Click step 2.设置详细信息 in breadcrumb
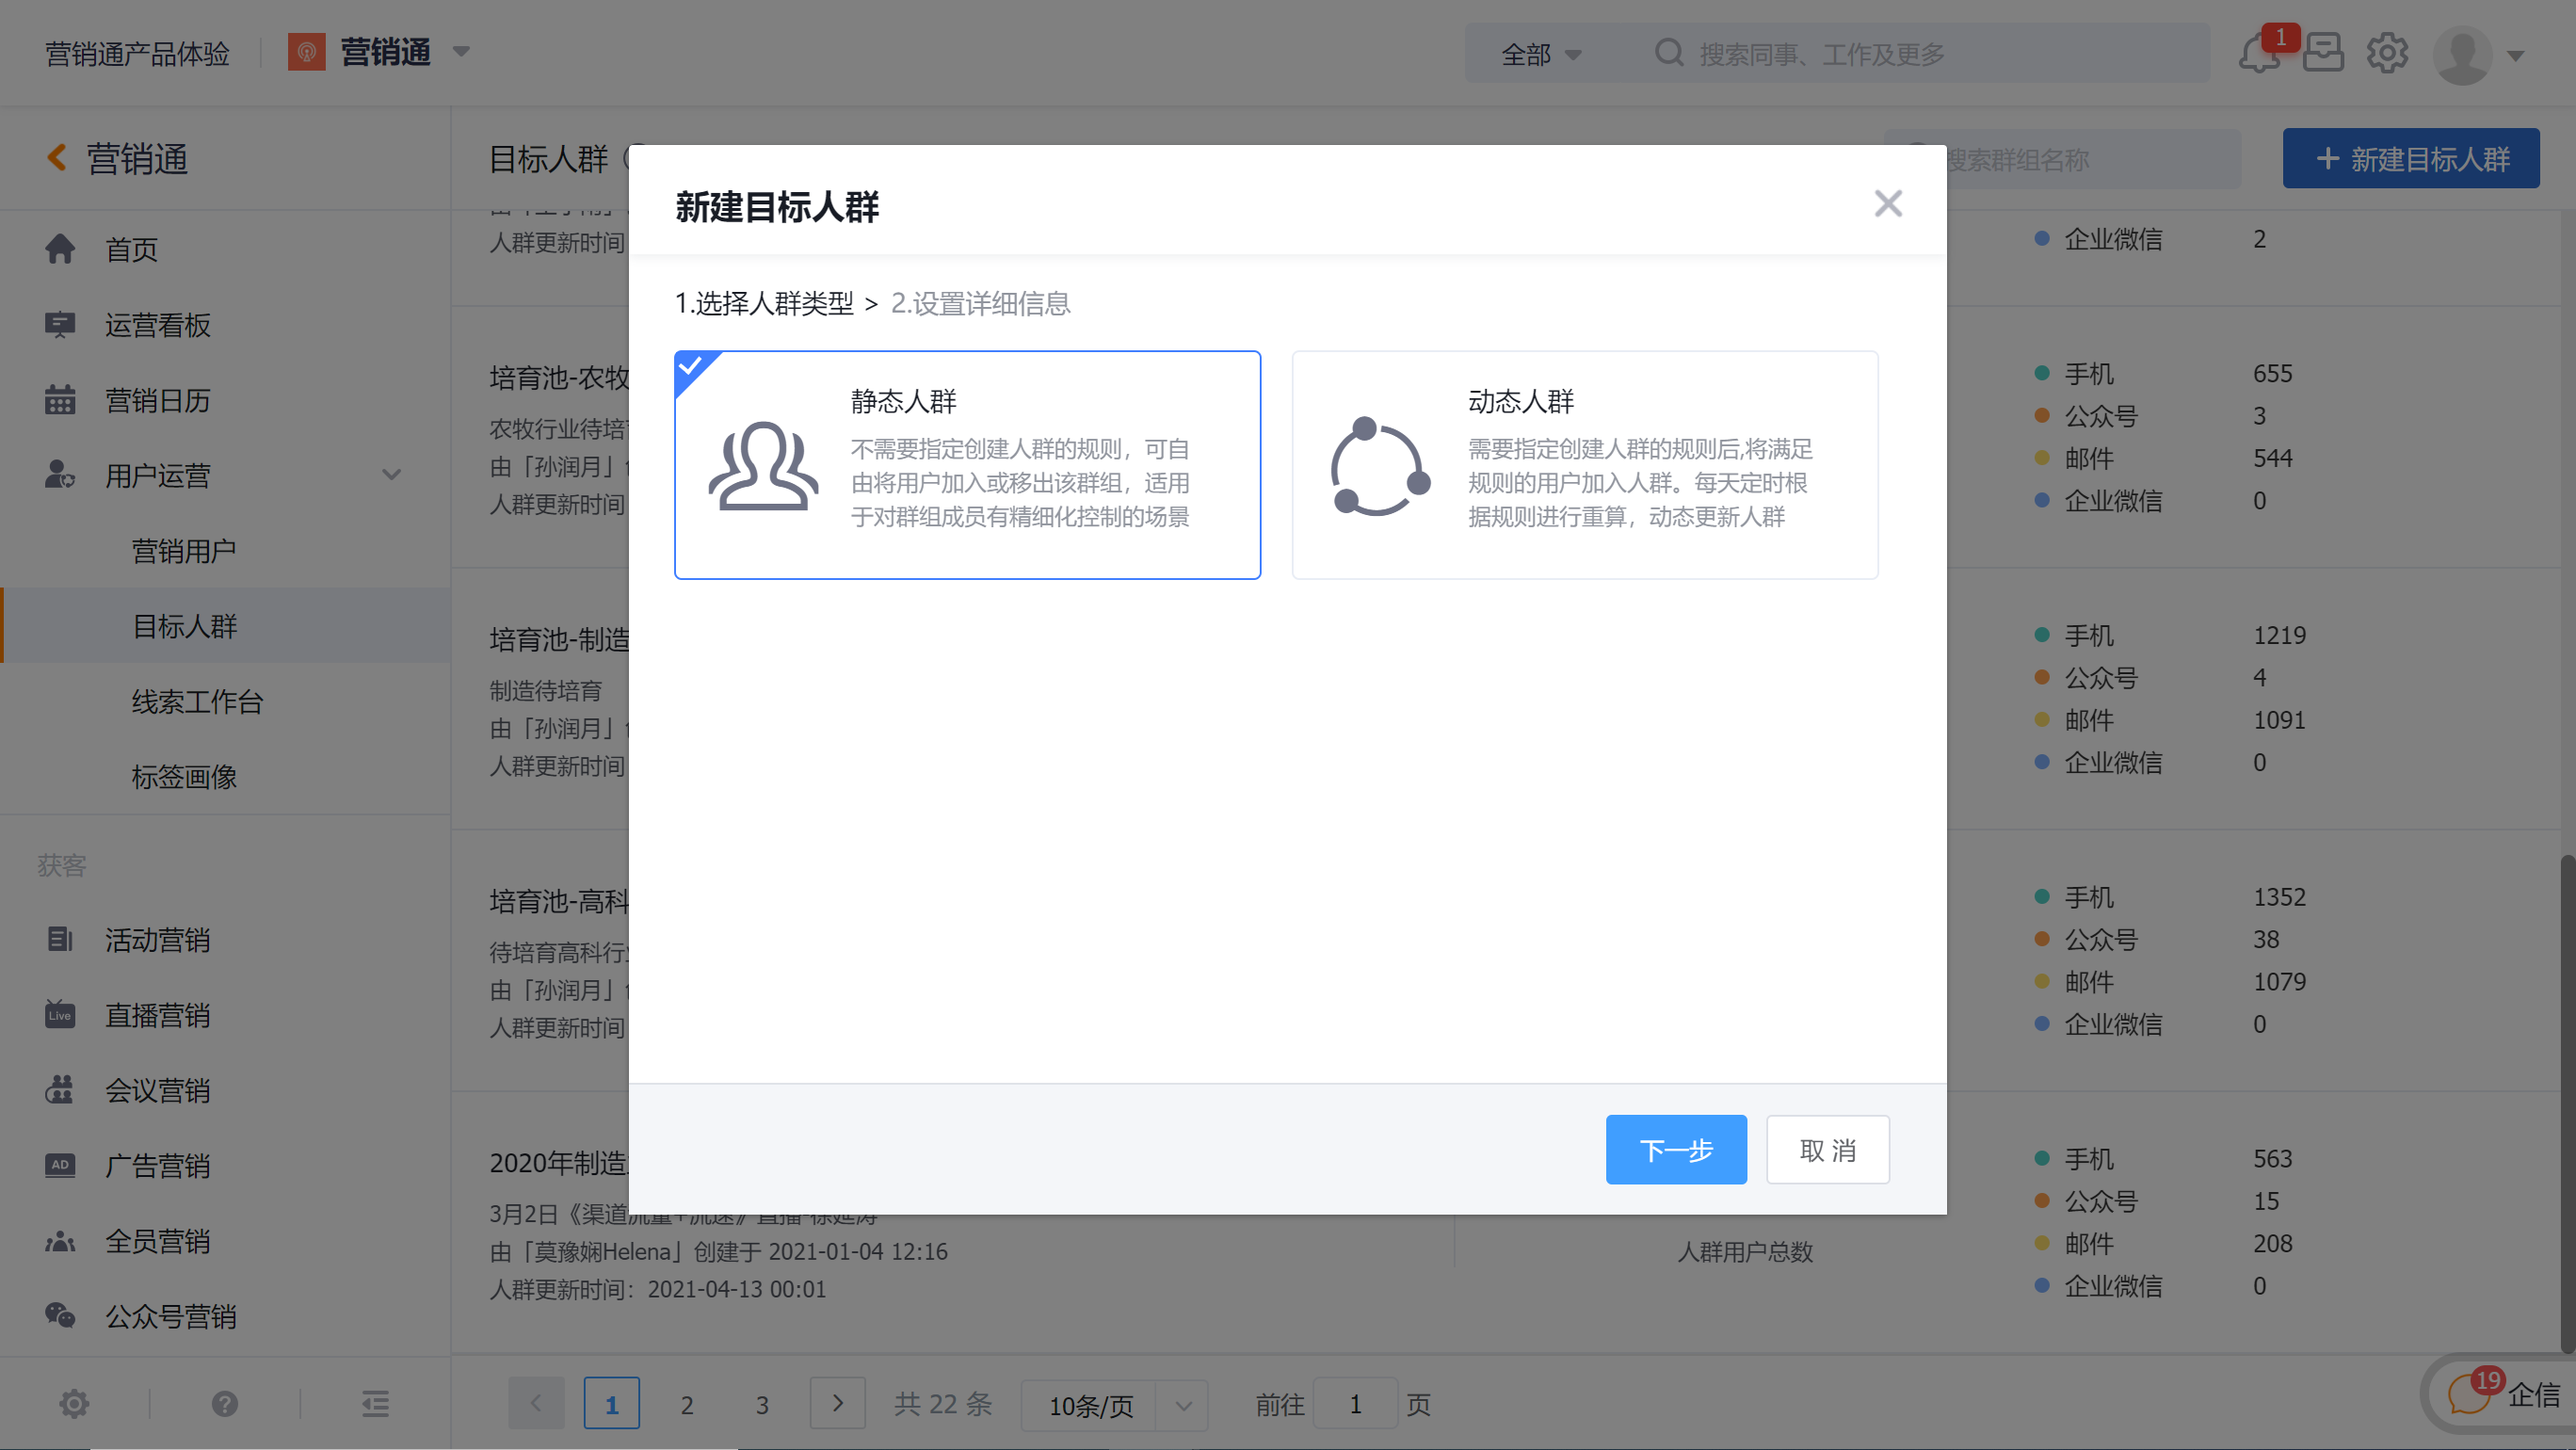 980,303
